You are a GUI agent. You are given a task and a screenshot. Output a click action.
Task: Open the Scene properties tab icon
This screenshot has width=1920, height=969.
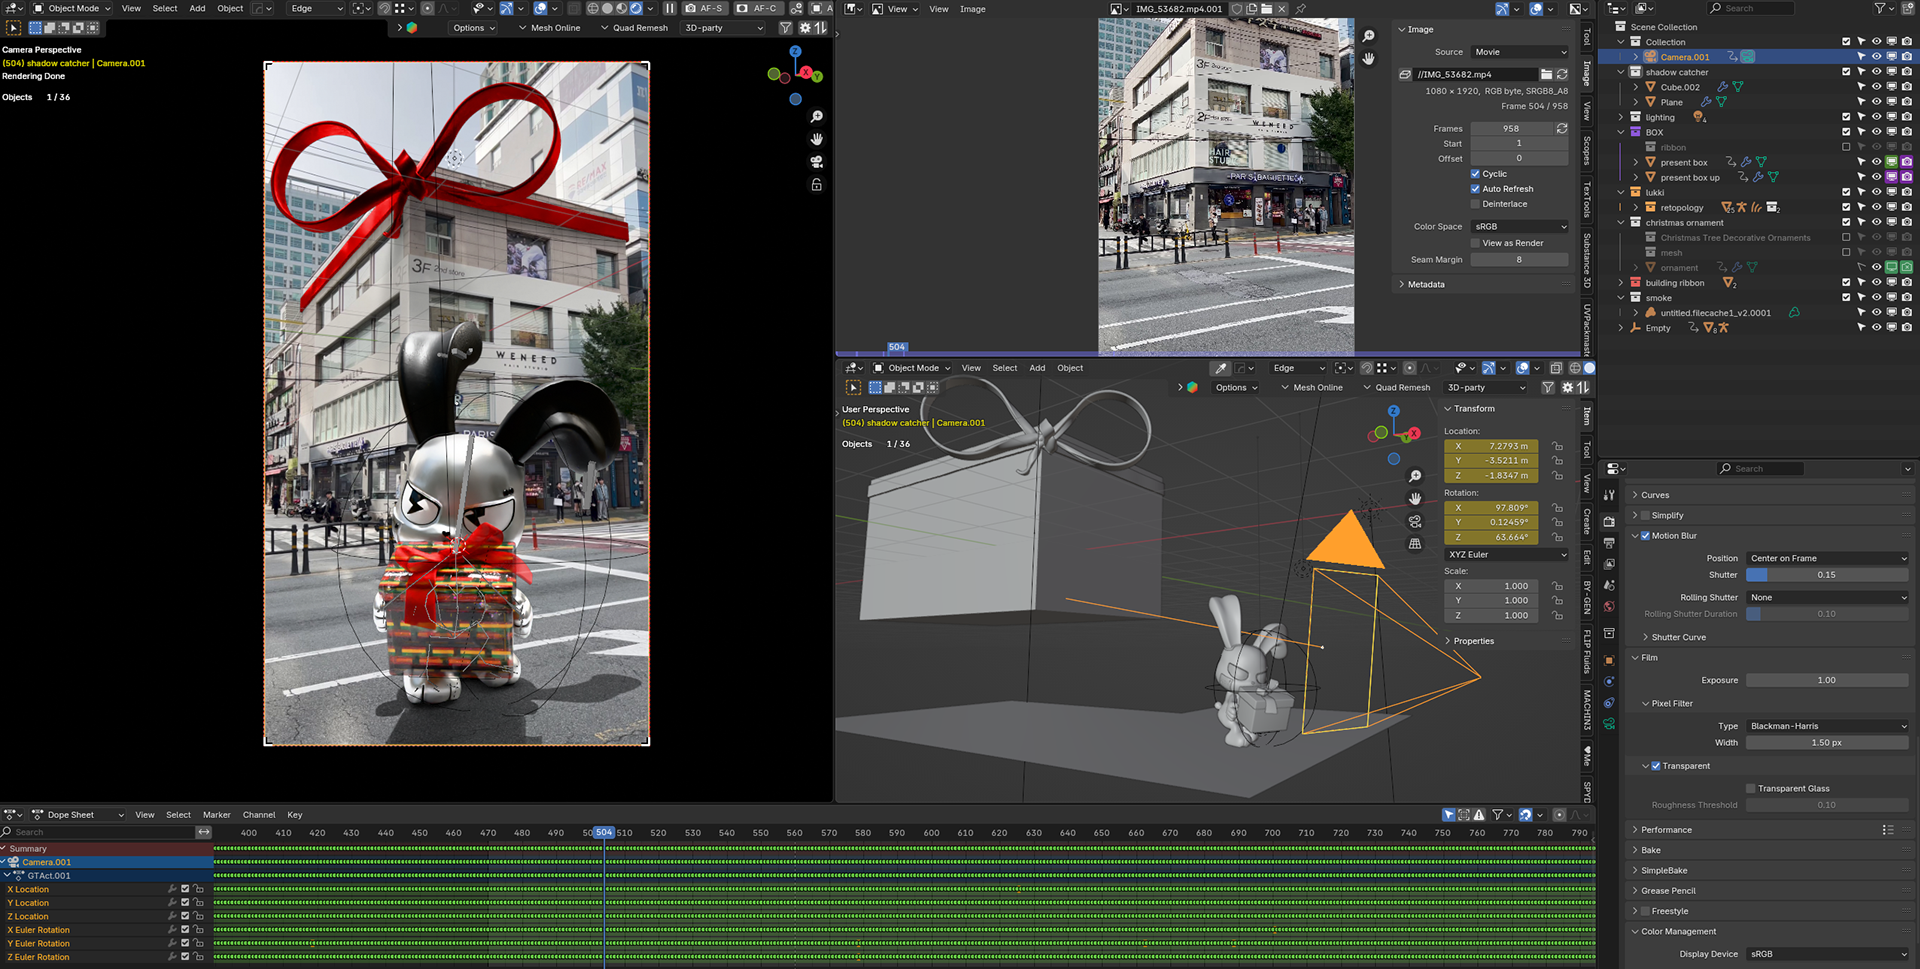pyautogui.click(x=1609, y=585)
